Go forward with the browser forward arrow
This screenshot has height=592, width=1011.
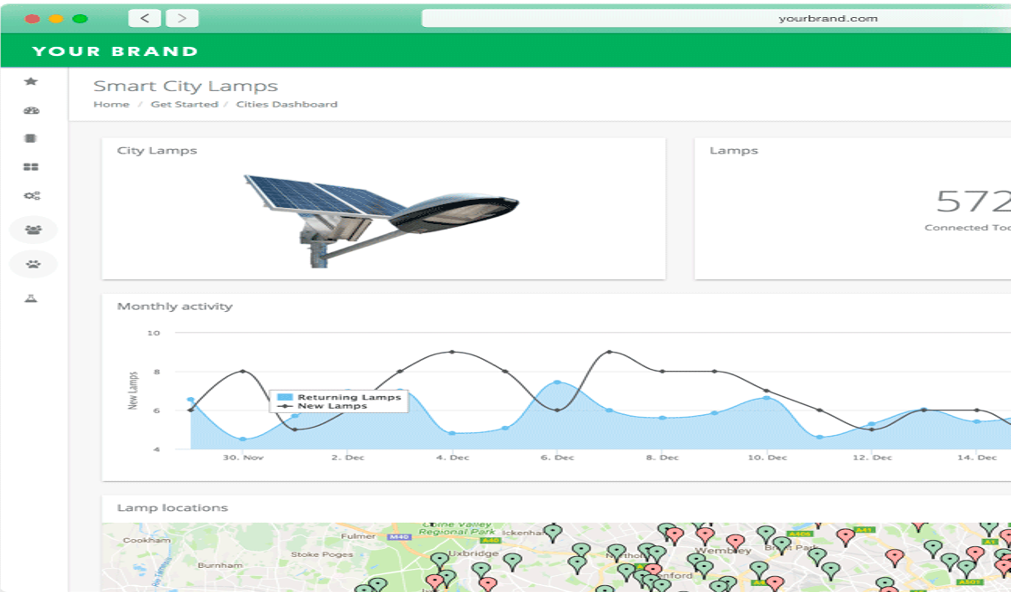(x=182, y=18)
